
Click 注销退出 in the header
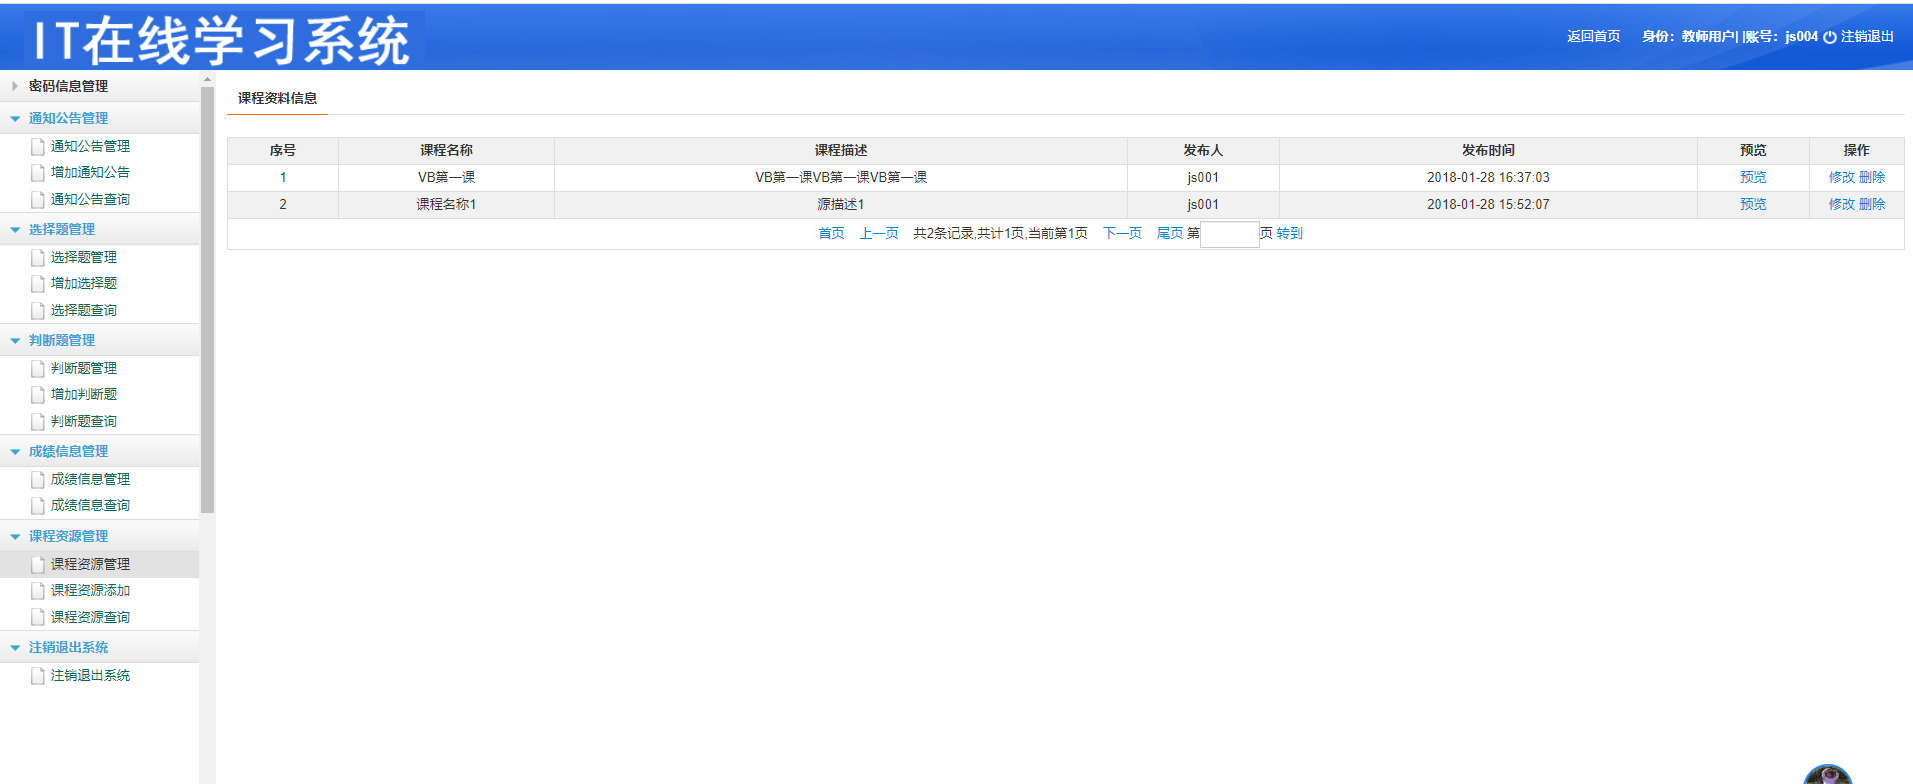point(1867,36)
